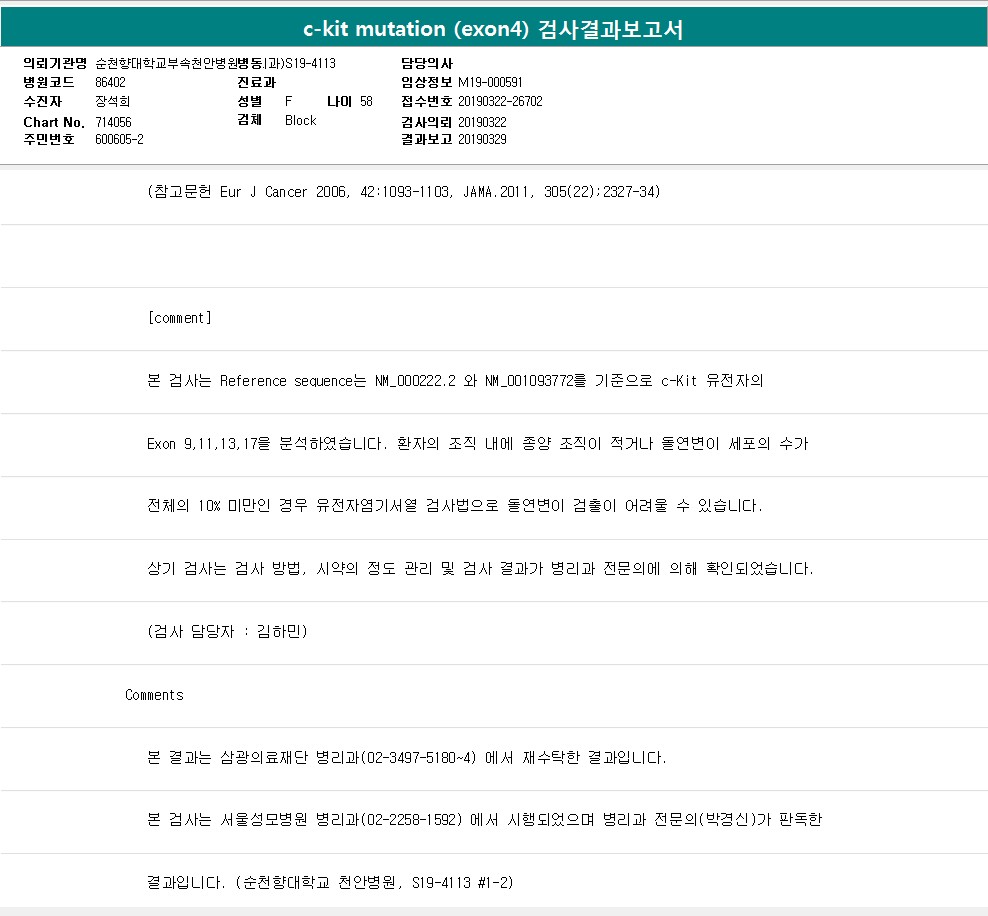Select the reference line 'Eur J Cancer 2006'

pyautogui.click(x=404, y=192)
